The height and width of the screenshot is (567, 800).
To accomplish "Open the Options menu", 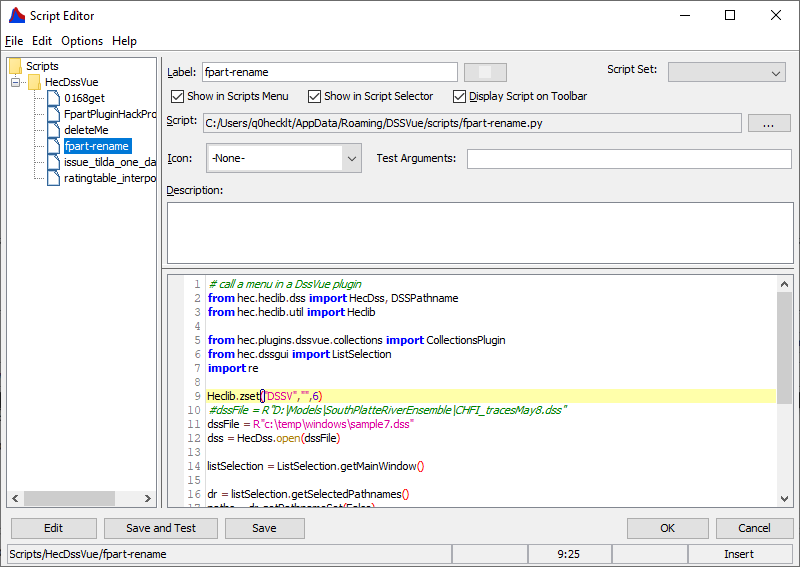I will [x=82, y=41].
